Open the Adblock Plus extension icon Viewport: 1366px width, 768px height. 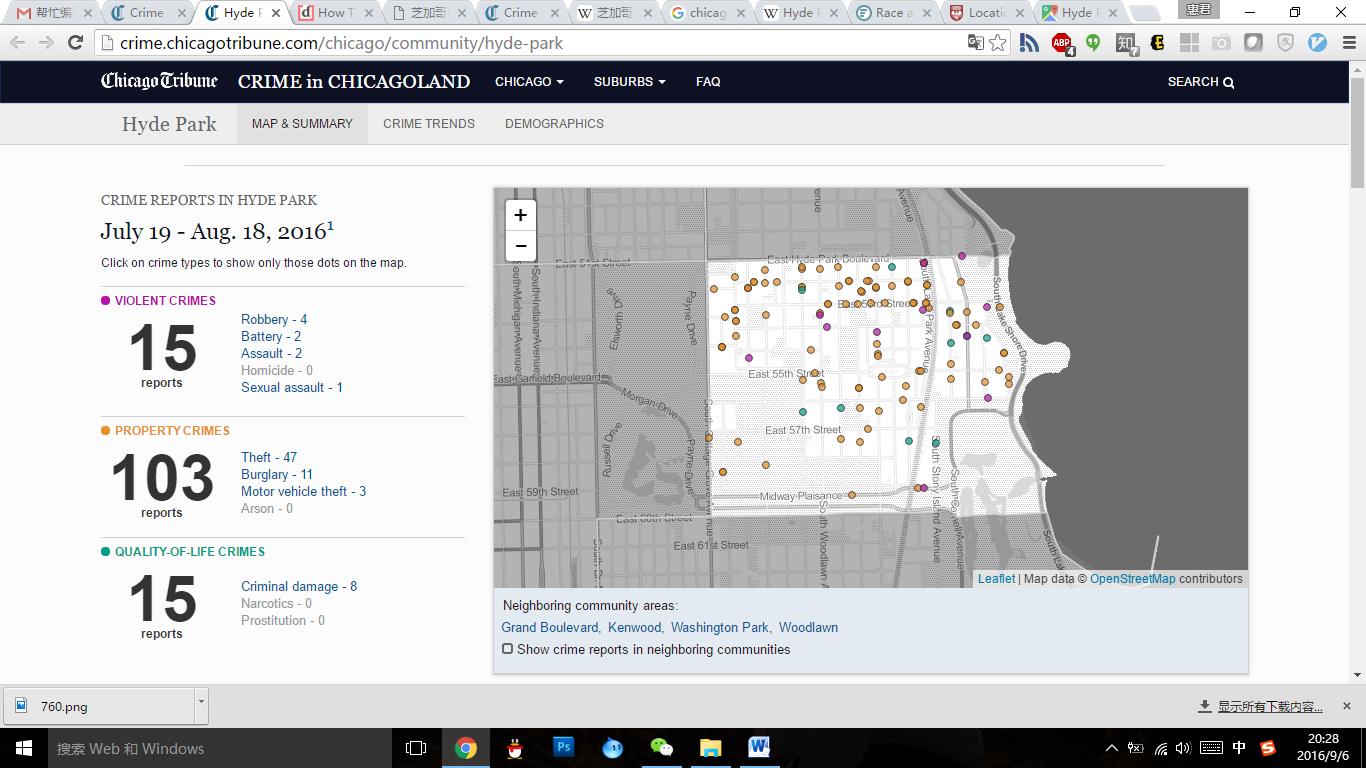[1061, 43]
